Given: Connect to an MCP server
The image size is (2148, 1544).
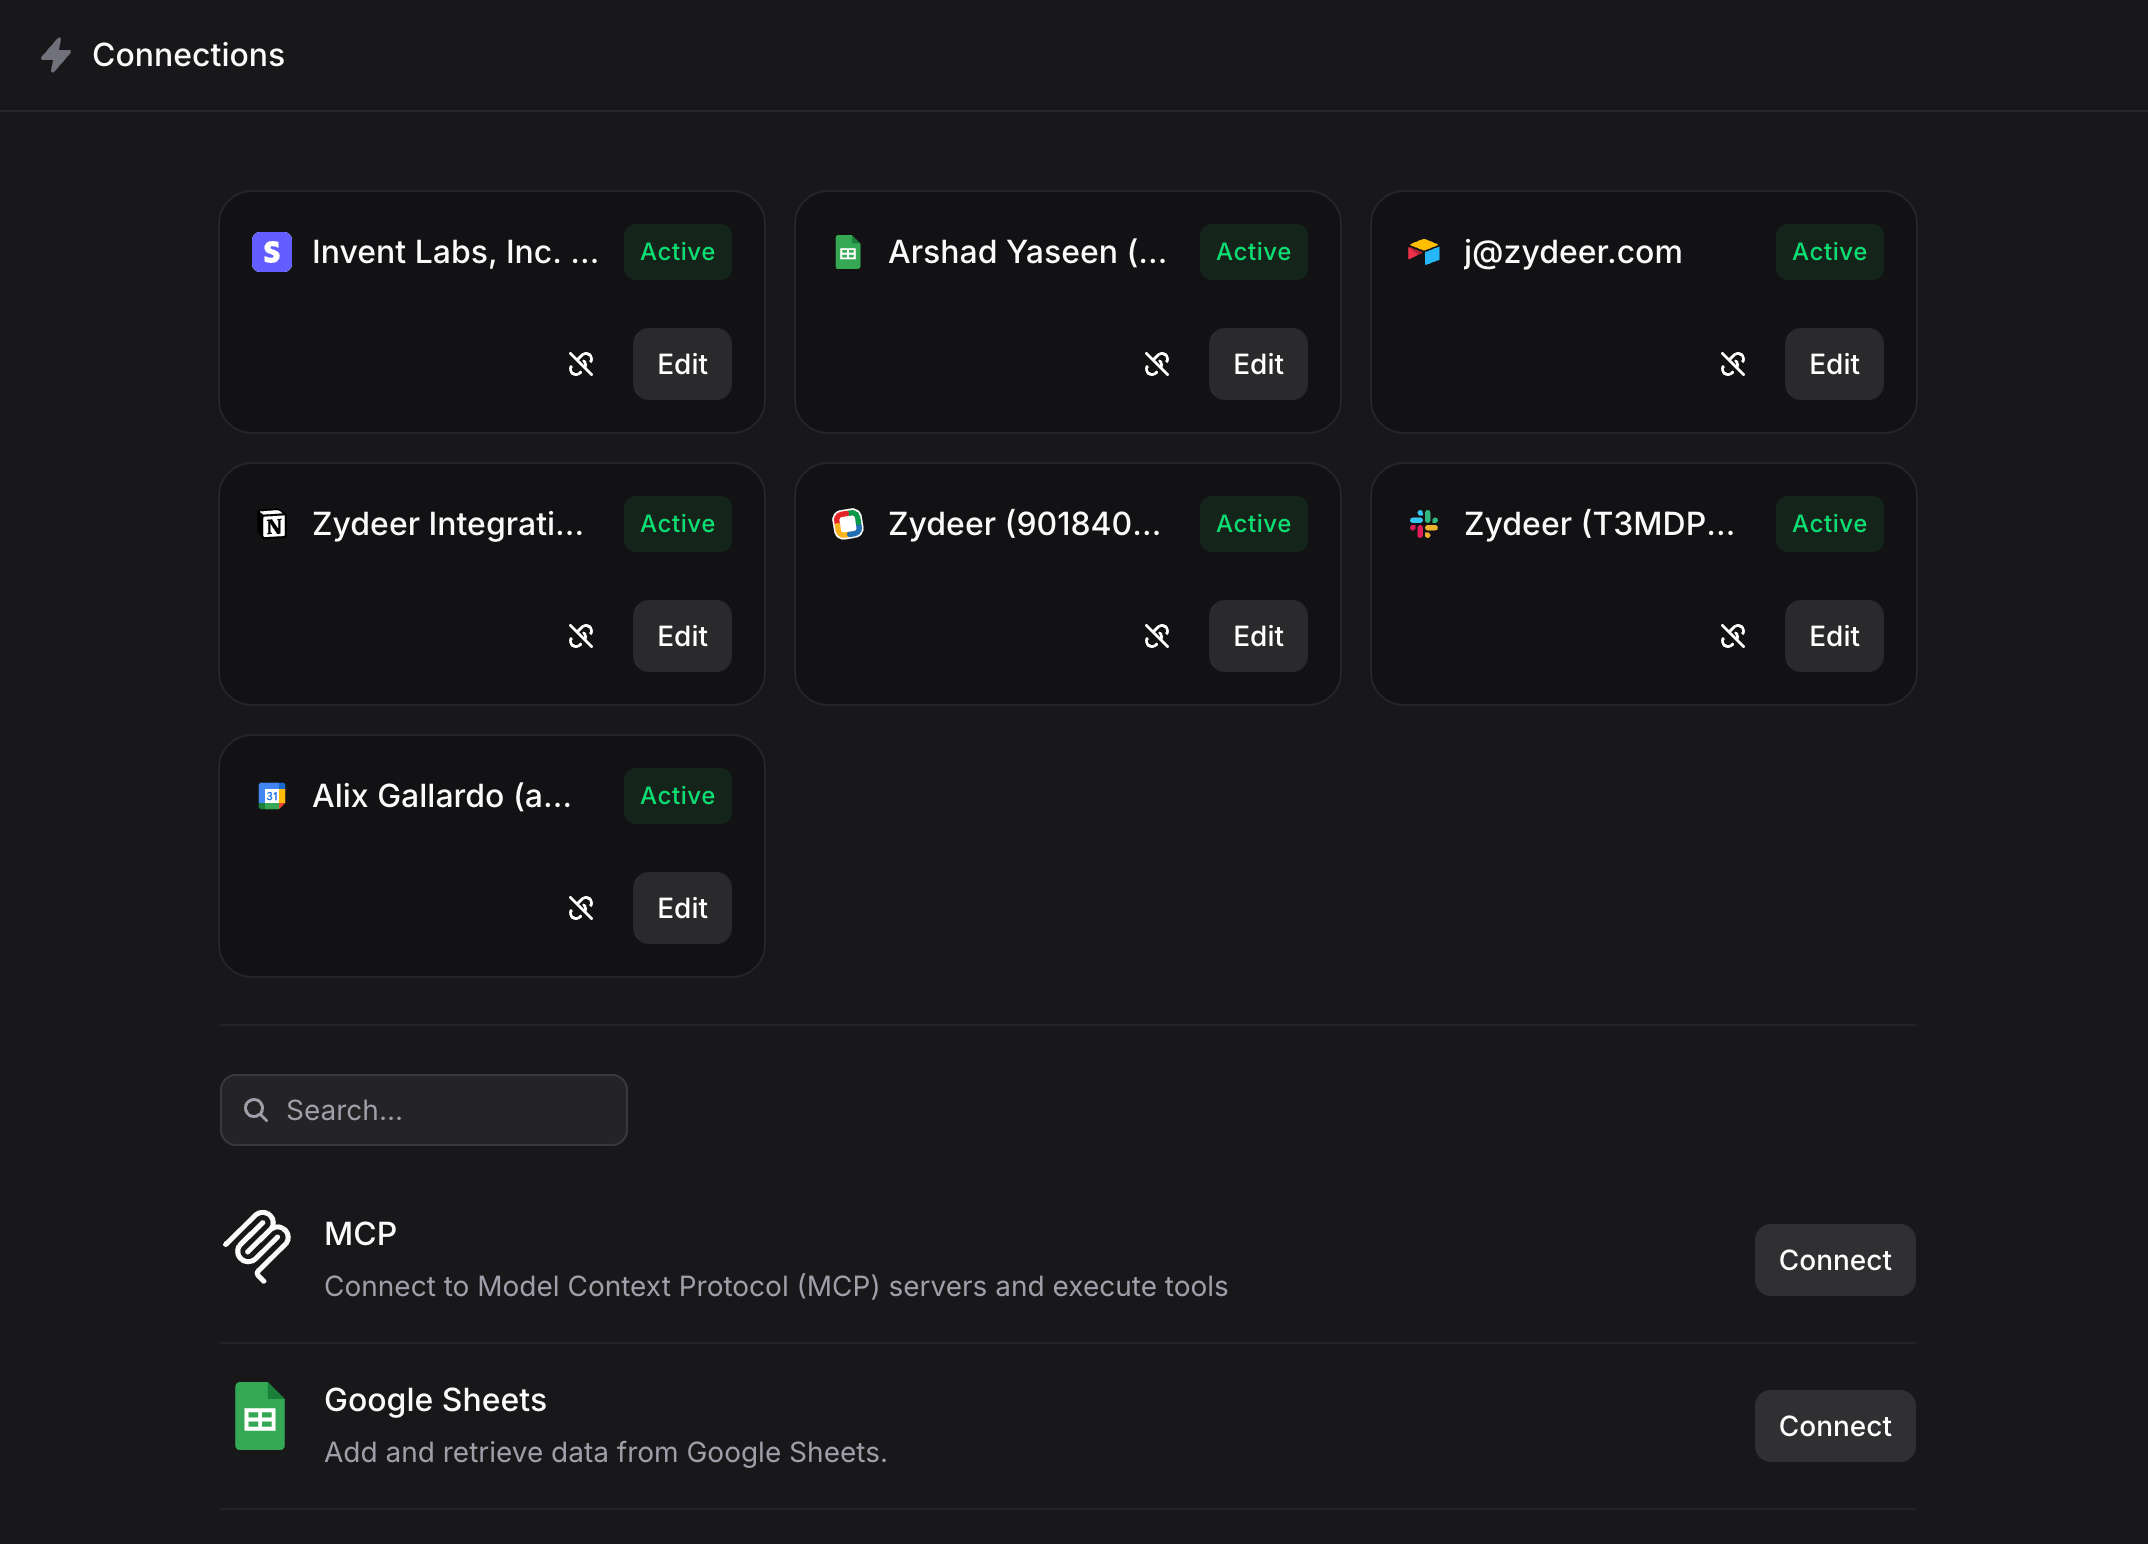Looking at the screenshot, I should (x=1834, y=1260).
